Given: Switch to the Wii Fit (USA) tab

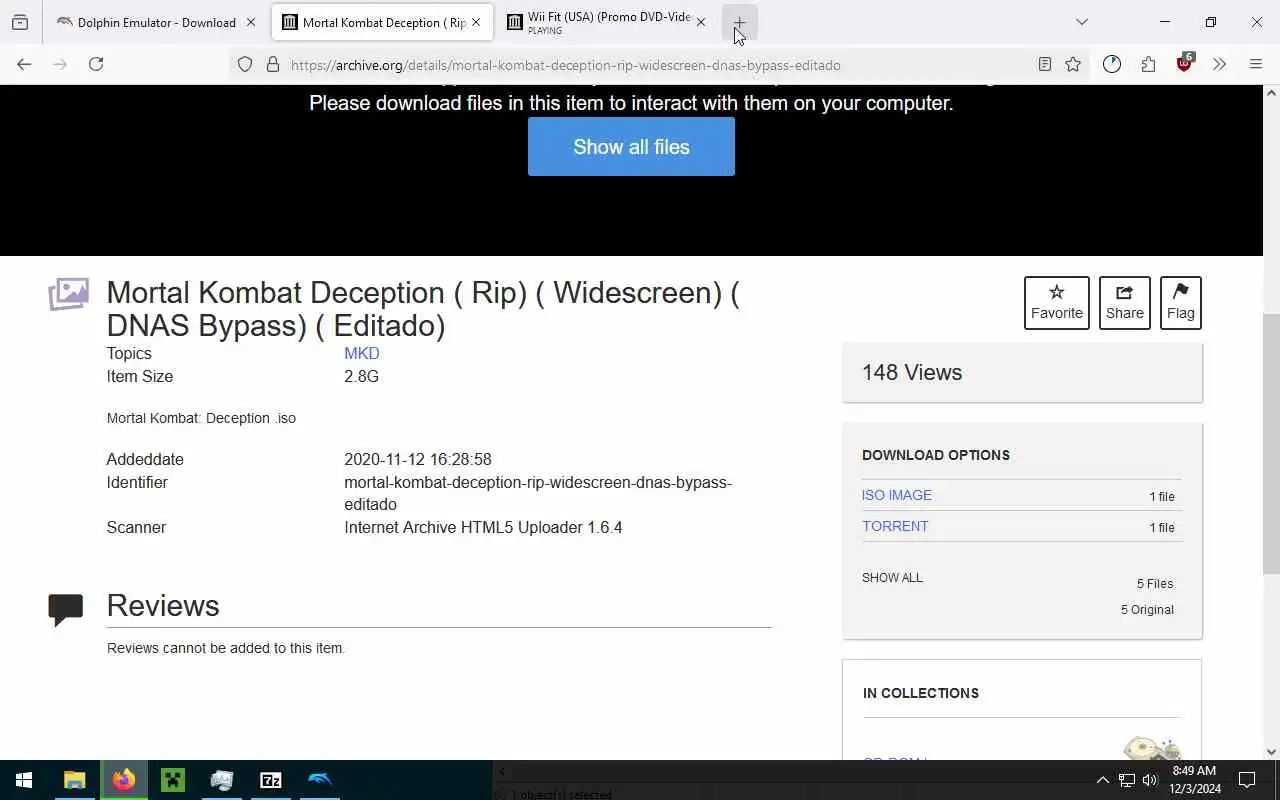Looking at the screenshot, I should tap(607, 22).
